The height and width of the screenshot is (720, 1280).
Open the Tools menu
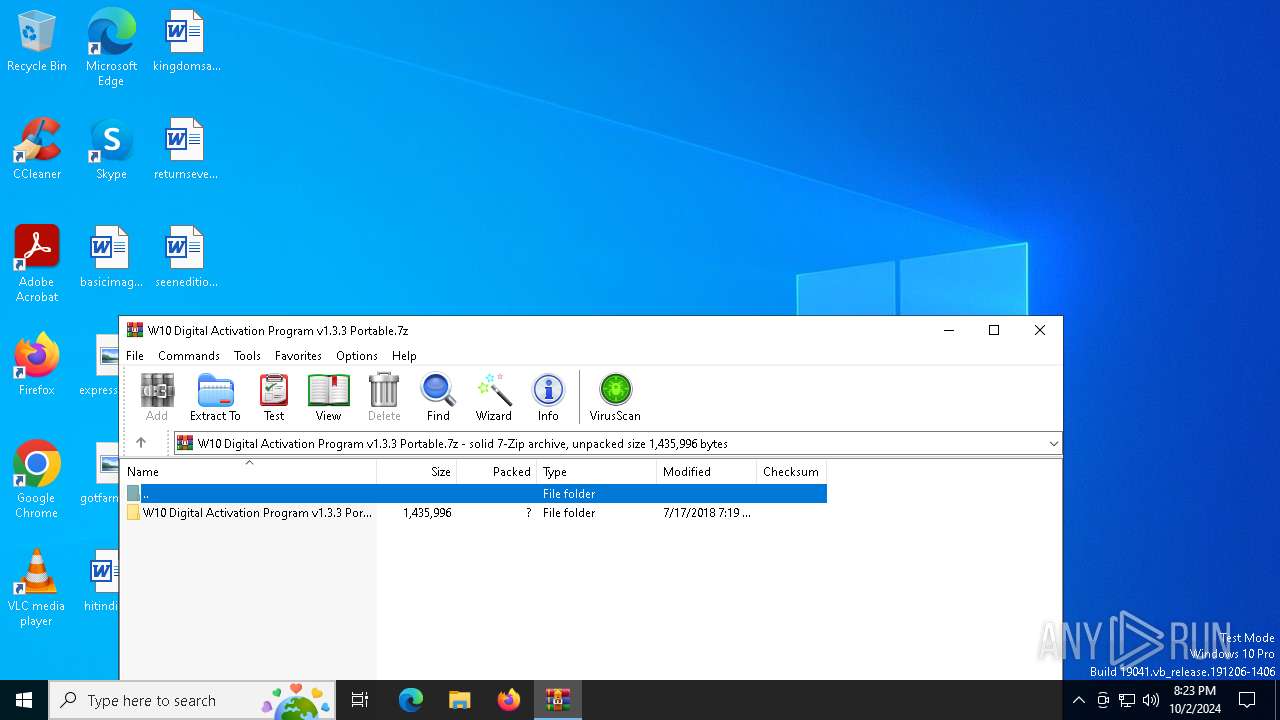[247, 356]
